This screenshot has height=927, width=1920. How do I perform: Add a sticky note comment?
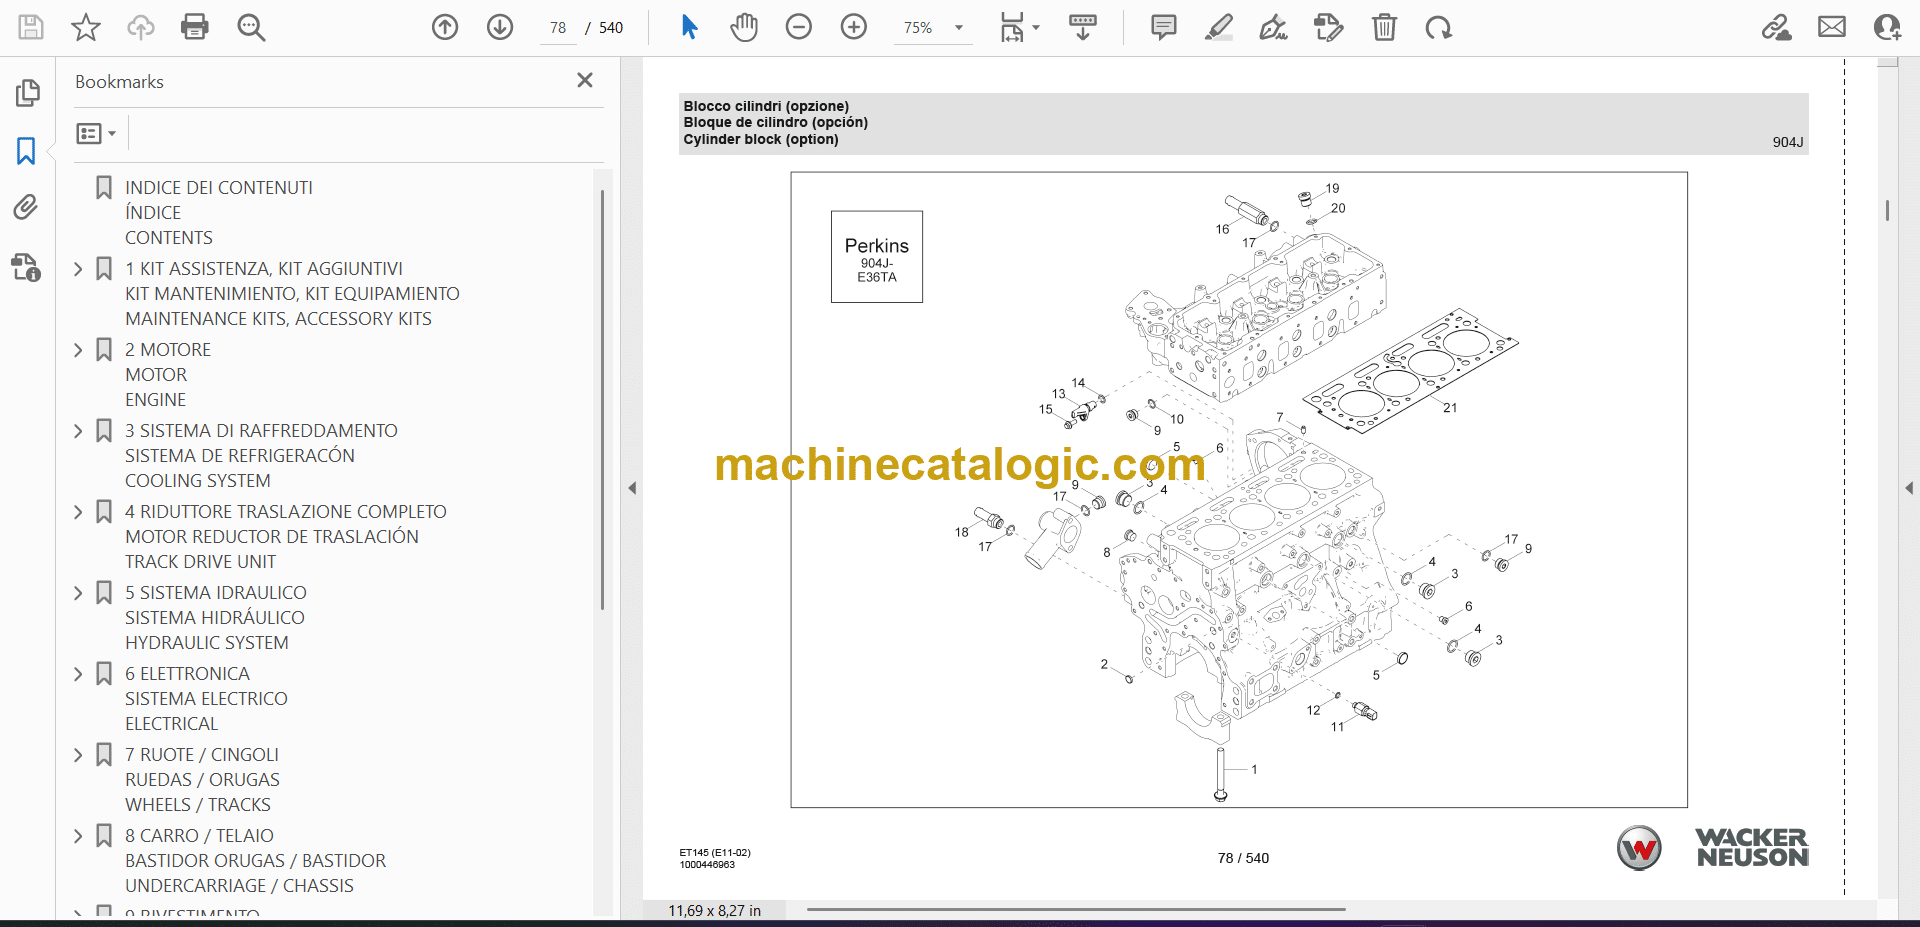pos(1163,27)
